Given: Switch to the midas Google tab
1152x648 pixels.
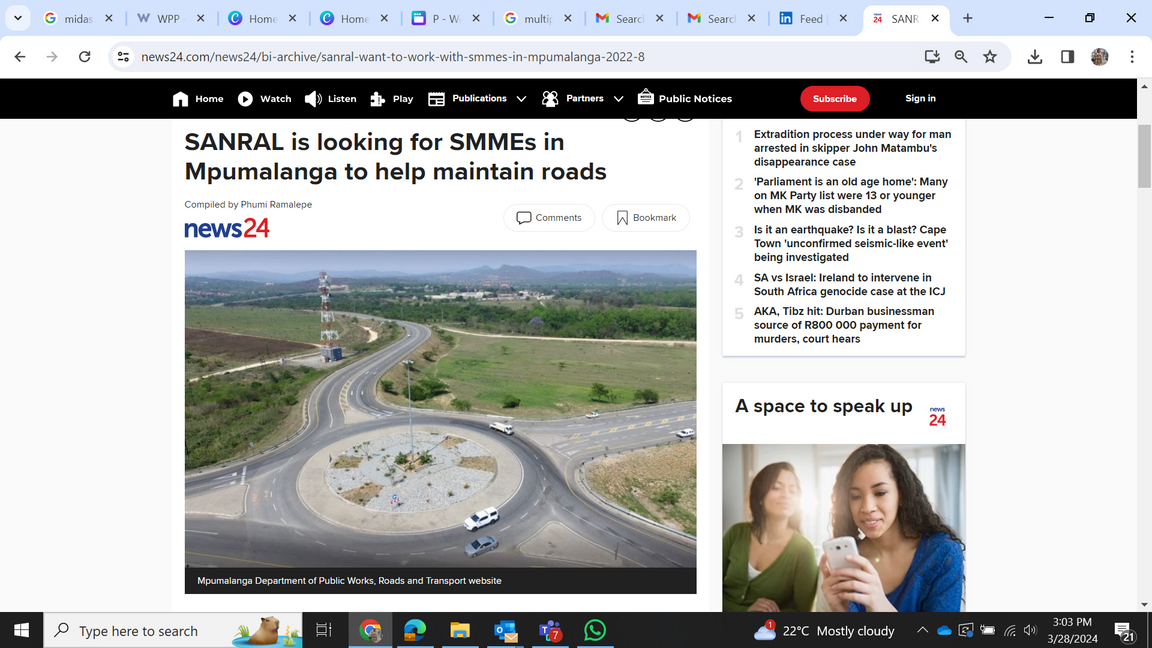Looking at the screenshot, I should 79,18.
